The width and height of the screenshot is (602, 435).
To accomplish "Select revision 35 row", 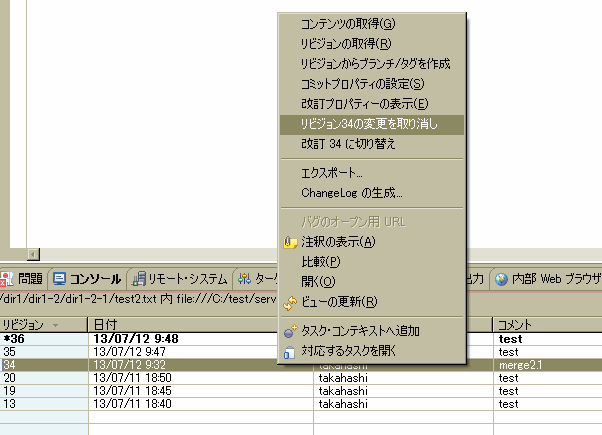I will point(301,352).
